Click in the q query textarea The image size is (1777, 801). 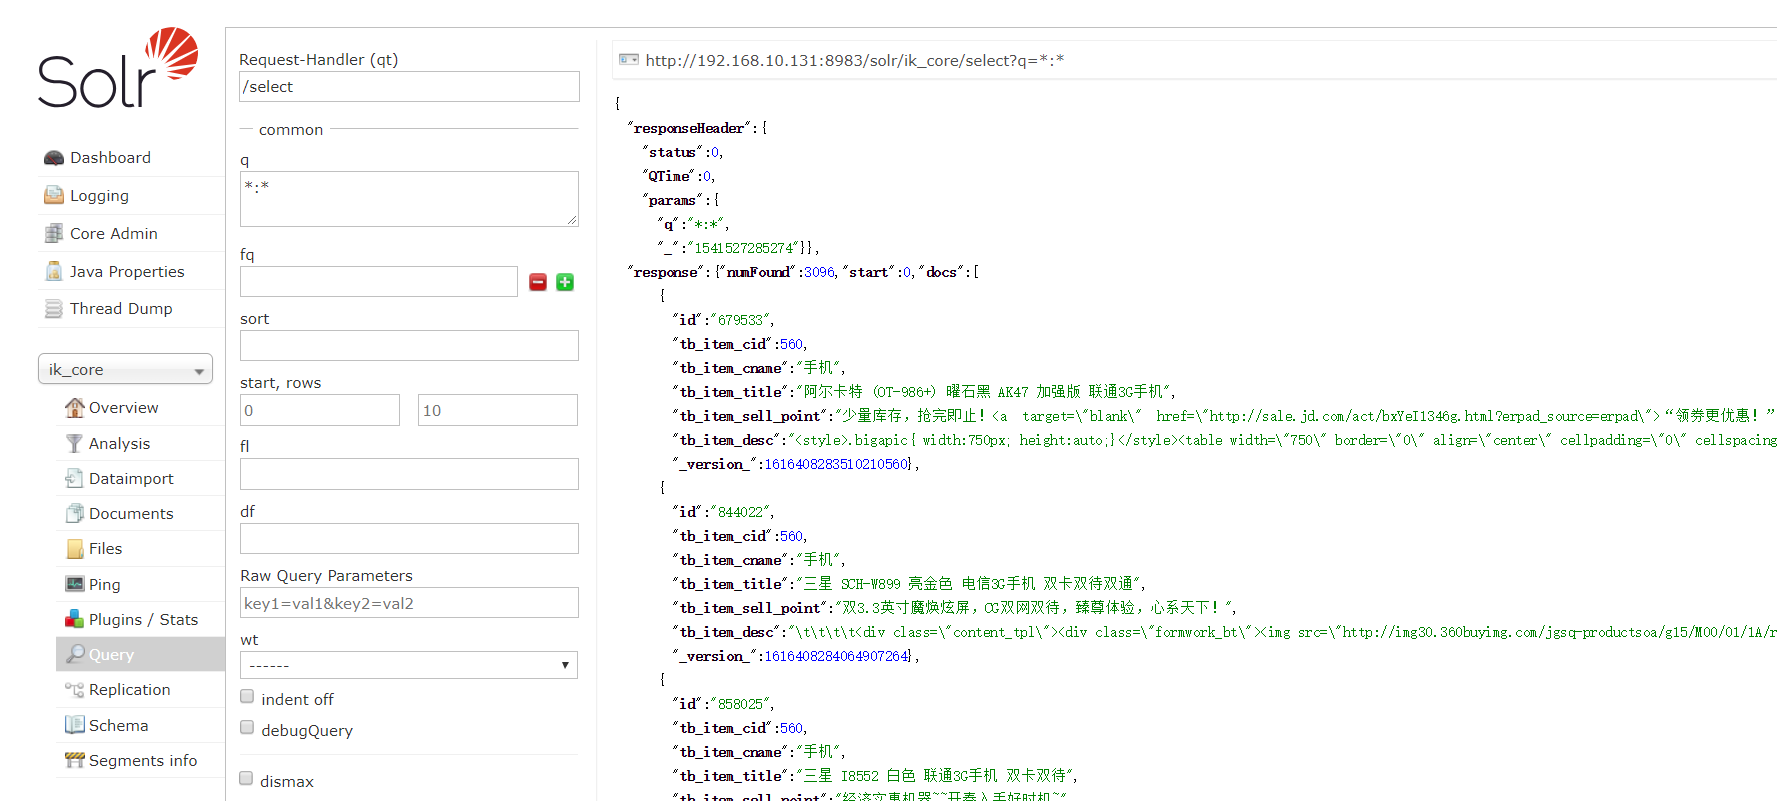409,199
